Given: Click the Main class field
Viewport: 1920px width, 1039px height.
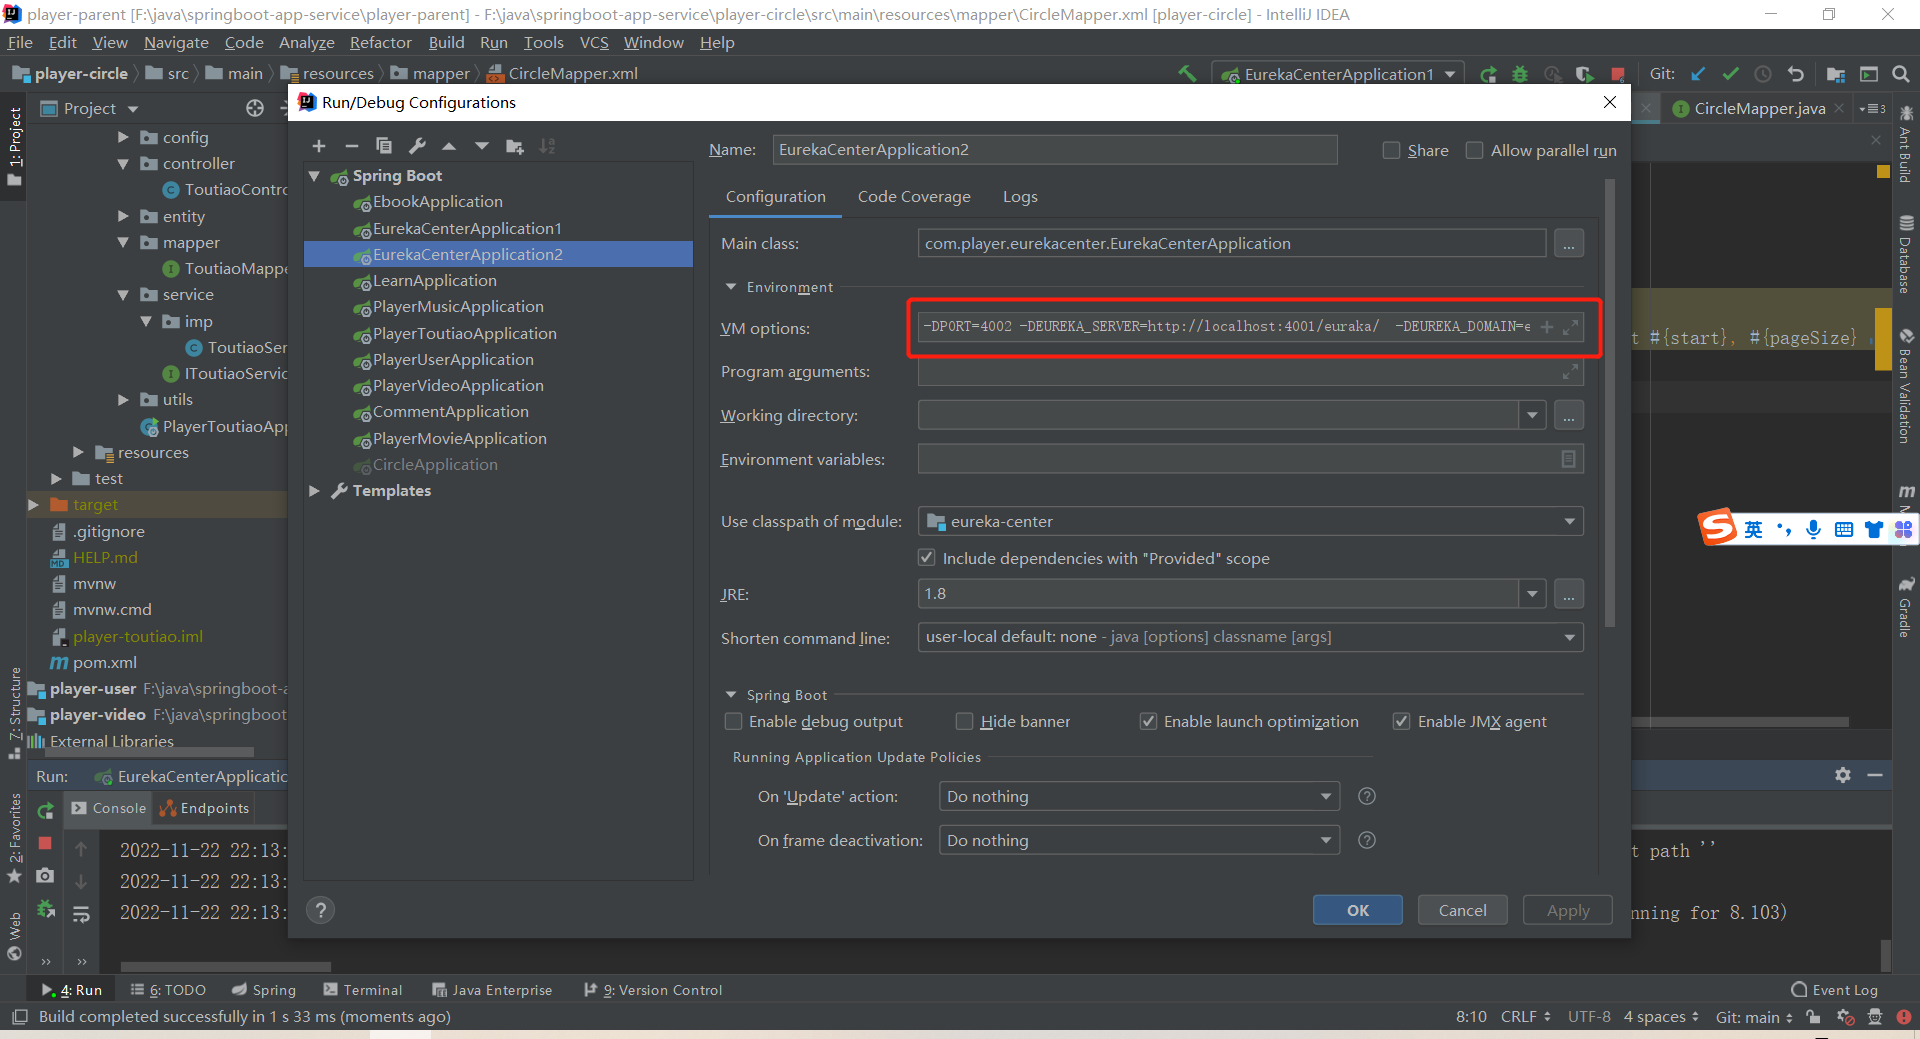Looking at the screenshot, I should coord(1232,244).
